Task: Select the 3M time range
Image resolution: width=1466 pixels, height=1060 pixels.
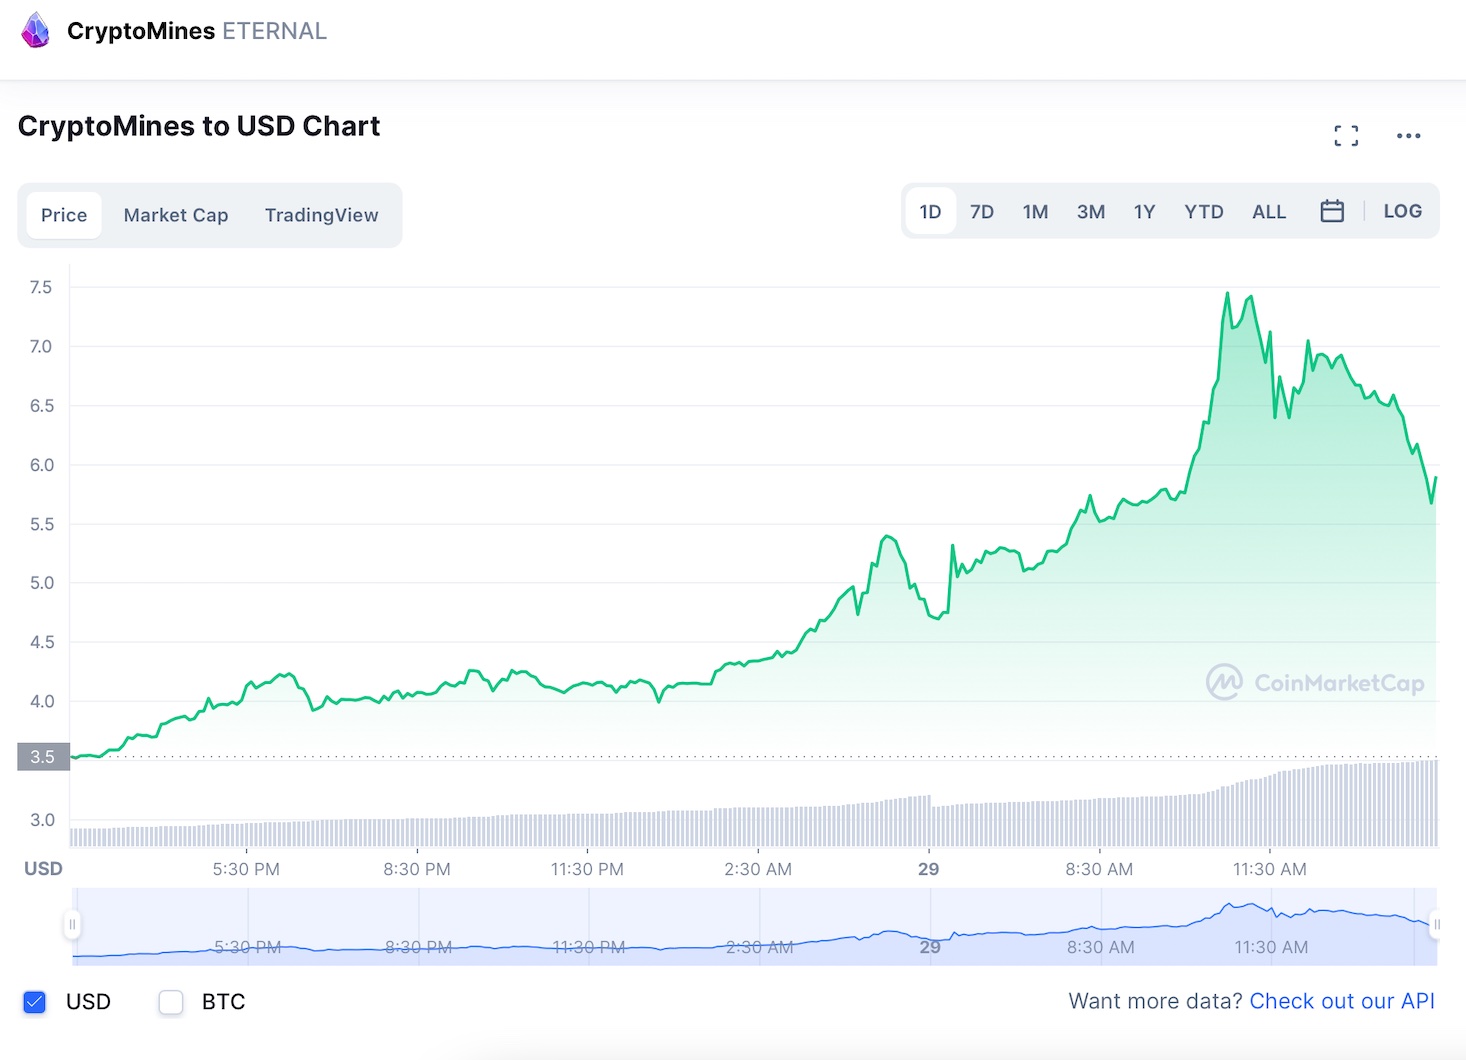Action: tap(1091, 212)
